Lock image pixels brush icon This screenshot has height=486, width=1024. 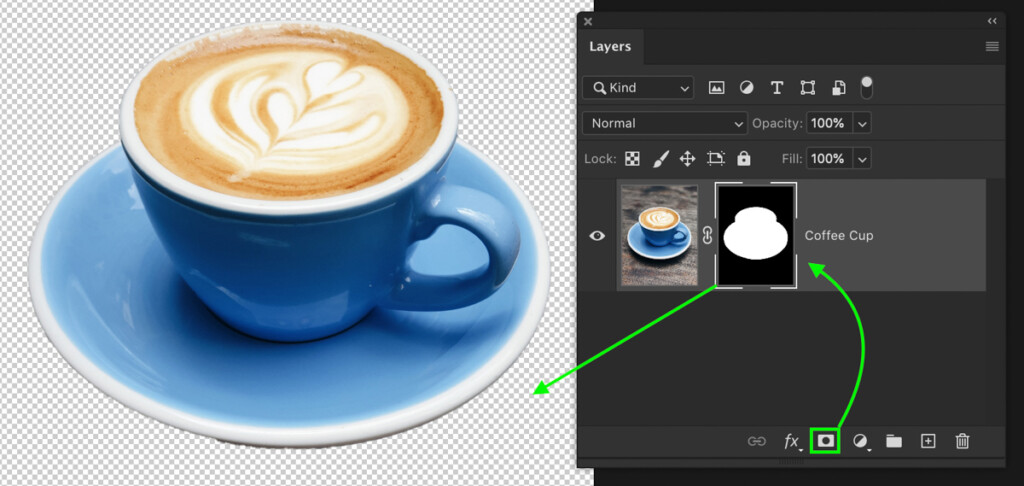[x=661, y=159]
